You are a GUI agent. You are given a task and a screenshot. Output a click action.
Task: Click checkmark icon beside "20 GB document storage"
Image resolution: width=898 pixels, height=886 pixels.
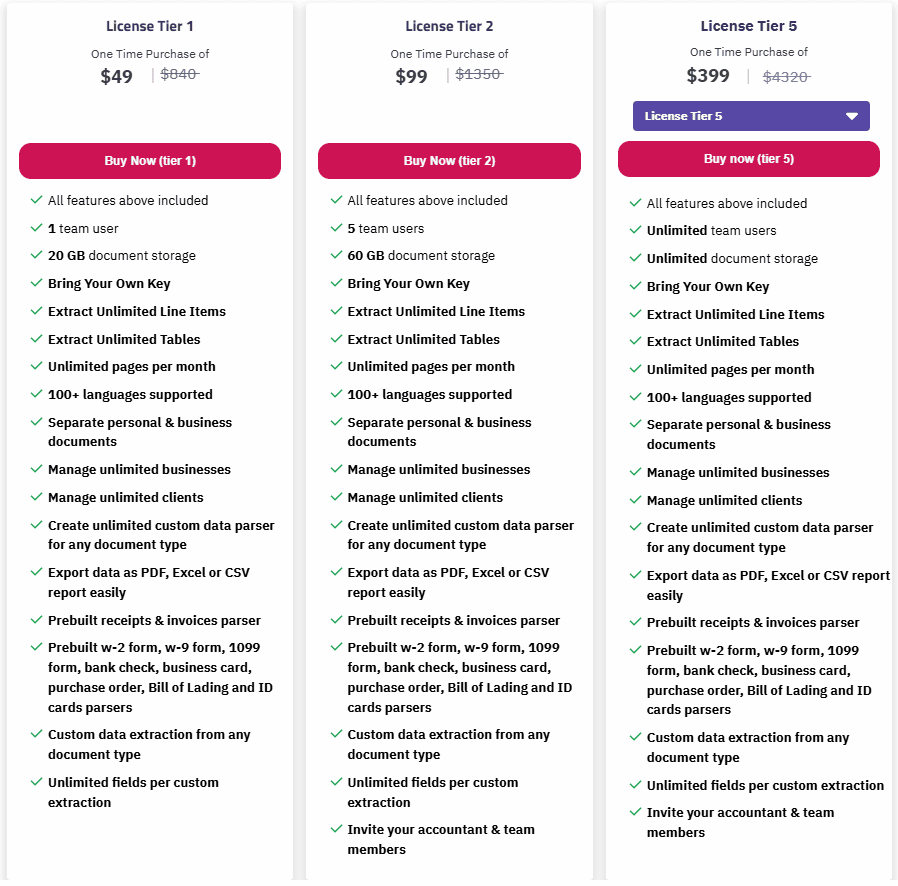pos(36,256)
